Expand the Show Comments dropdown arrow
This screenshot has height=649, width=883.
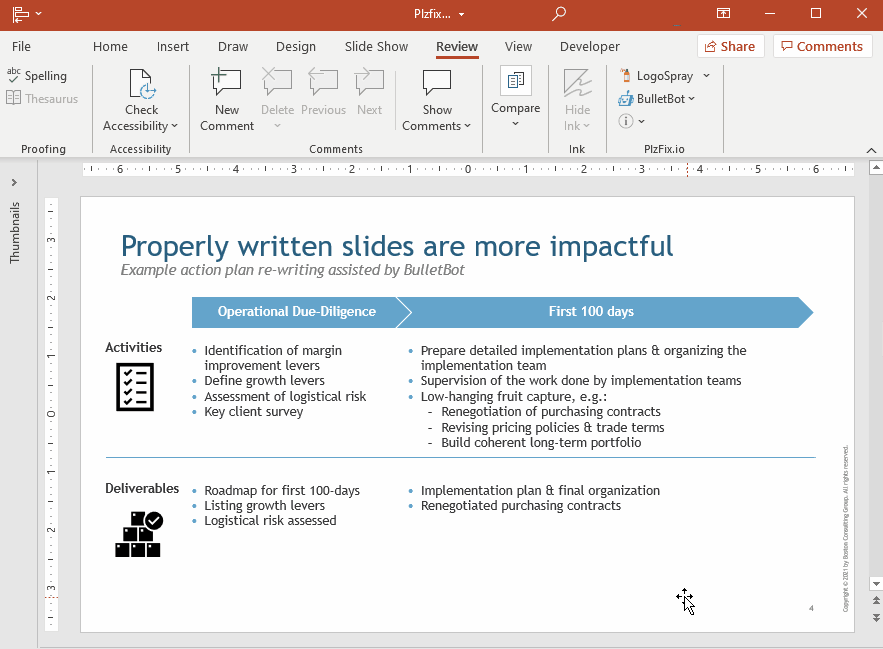(x=467, y=127)
